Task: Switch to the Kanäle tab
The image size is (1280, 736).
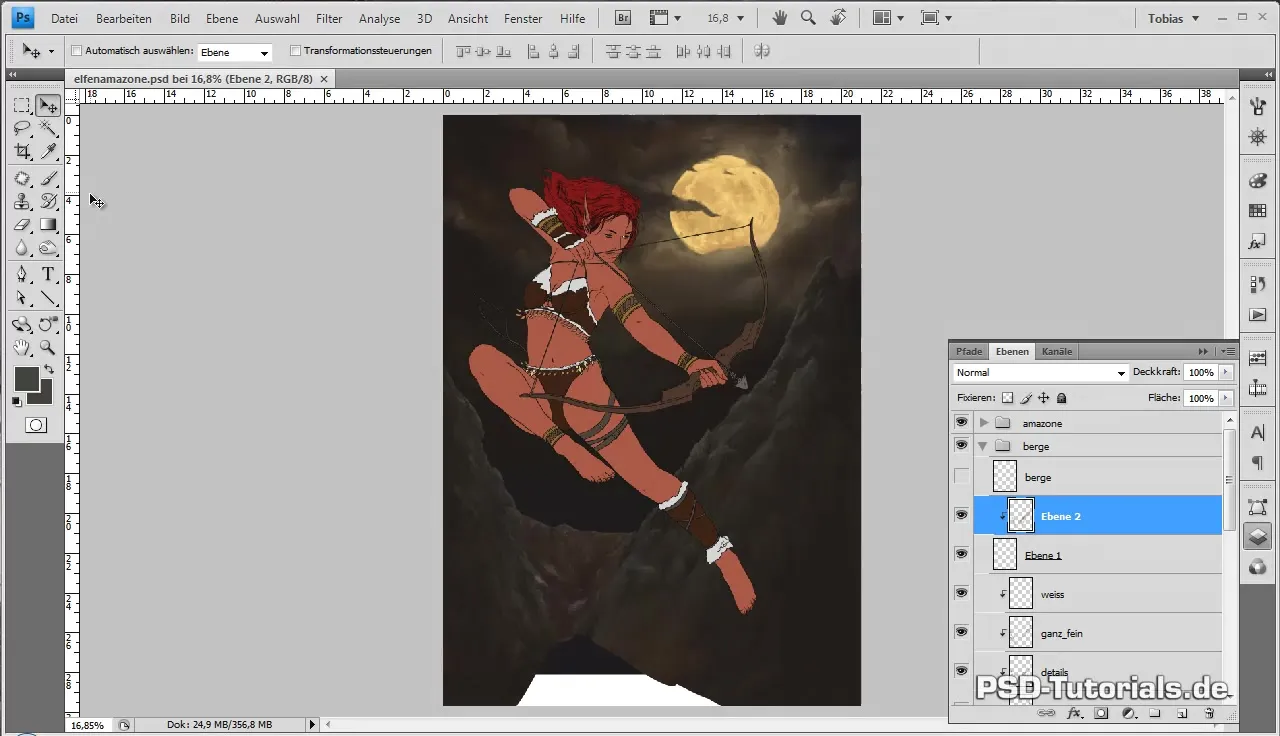Action: [x=1057, y=351]
